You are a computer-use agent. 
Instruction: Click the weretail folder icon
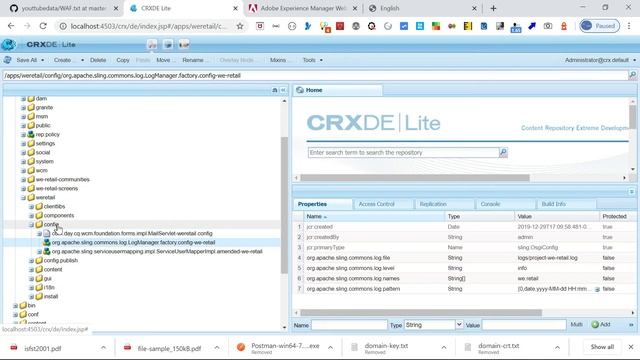[31, 198]
